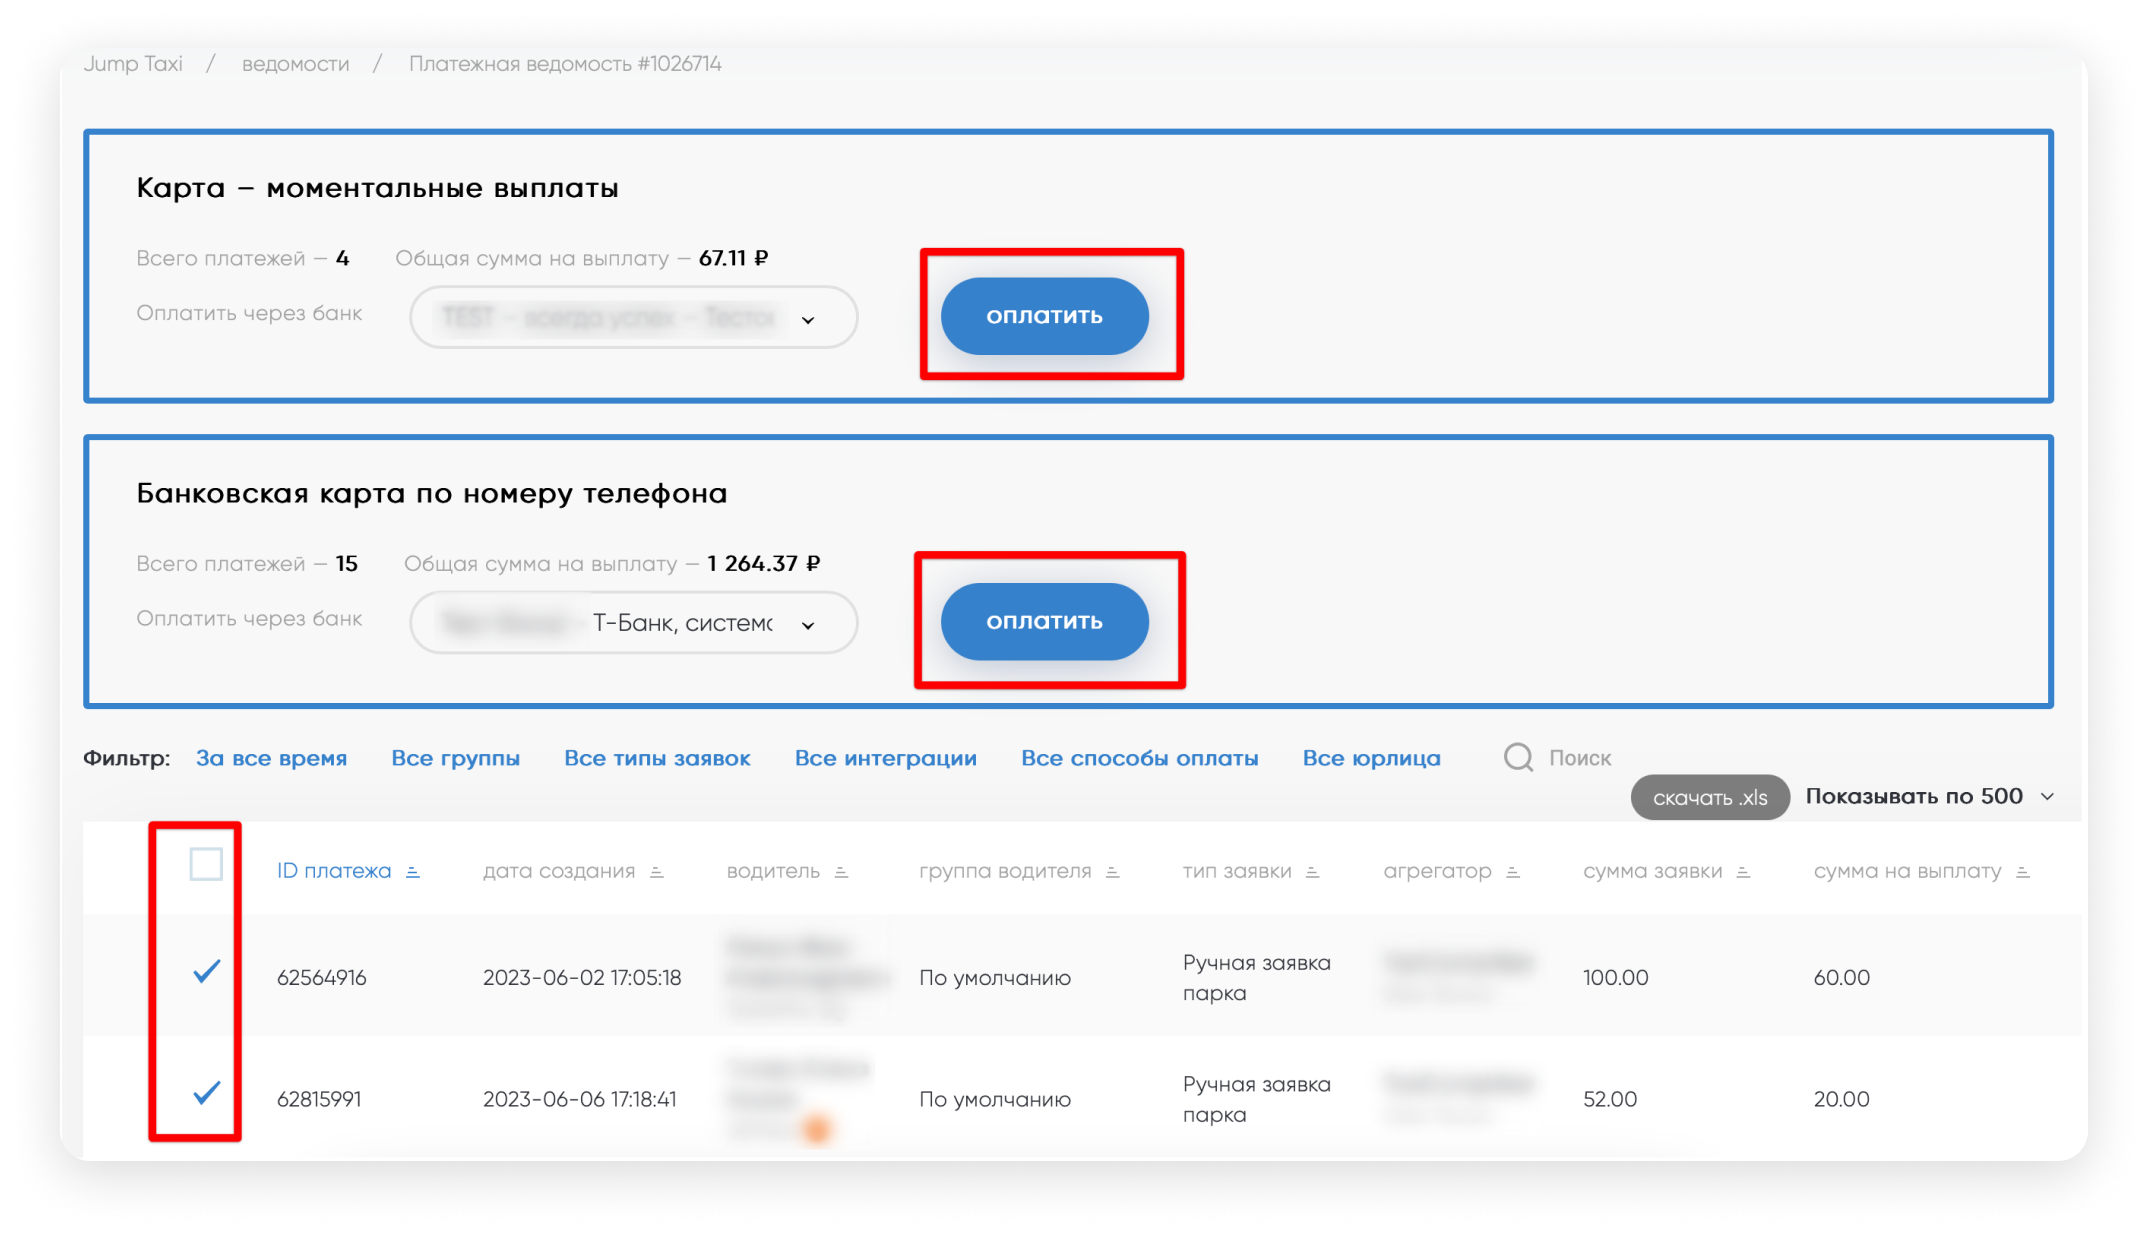This screenshot has height=1233, width=2148.
Task: Click оплатить for instant card payouts
Action: 1044,316
